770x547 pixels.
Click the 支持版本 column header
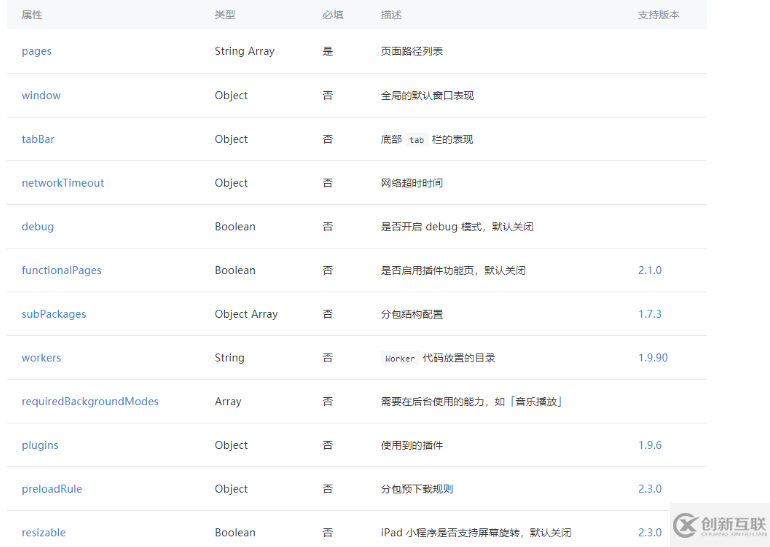pos(658,15)
